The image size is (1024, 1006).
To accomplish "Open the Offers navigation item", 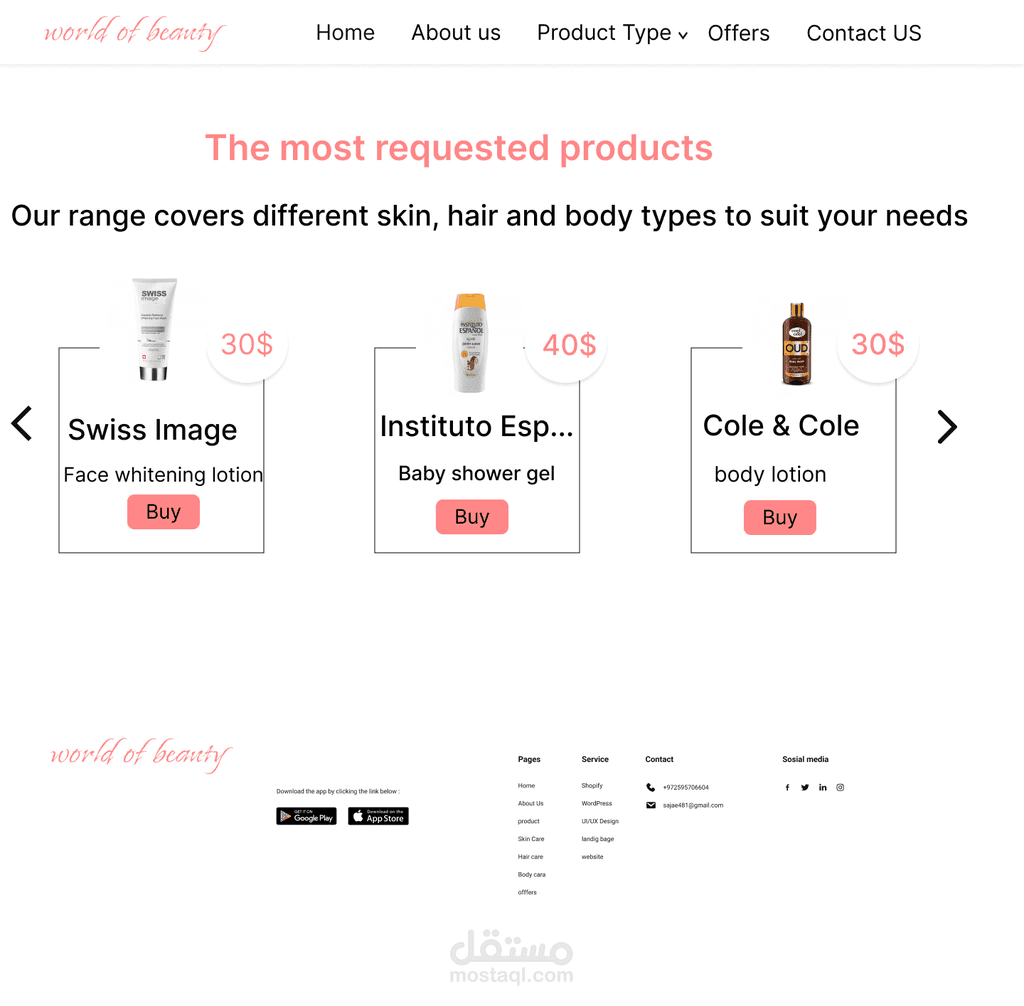I will (739, 33).
